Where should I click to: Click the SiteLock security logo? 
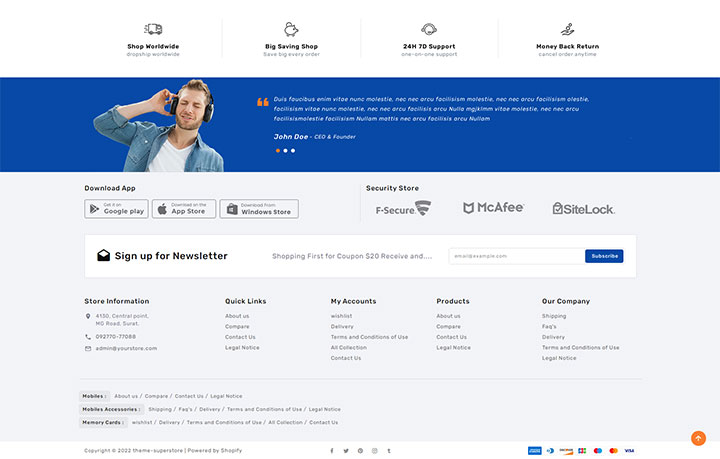click(x=584, y=209)
